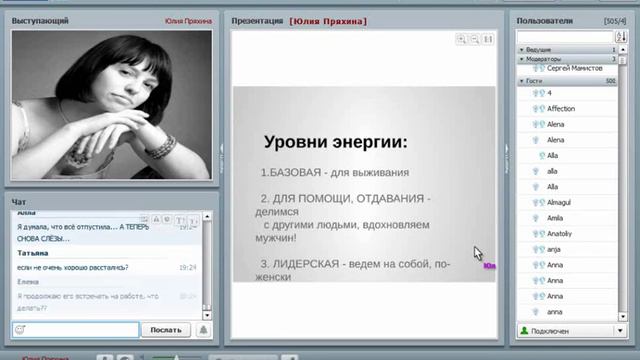Click the status icons beside Affection
The image size is (640, 360).
[539, 109]
